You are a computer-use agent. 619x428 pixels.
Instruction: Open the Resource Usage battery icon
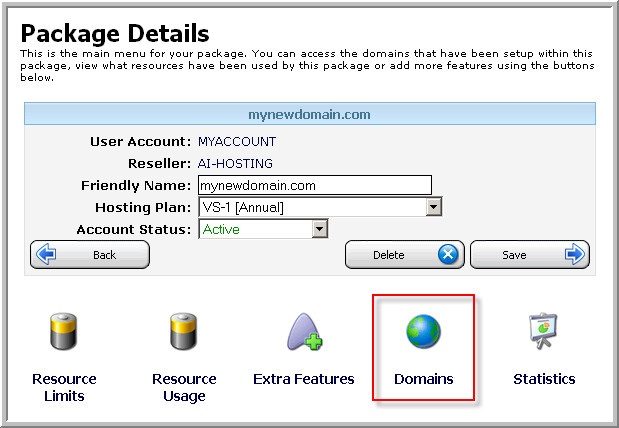(x=184, y=332)
